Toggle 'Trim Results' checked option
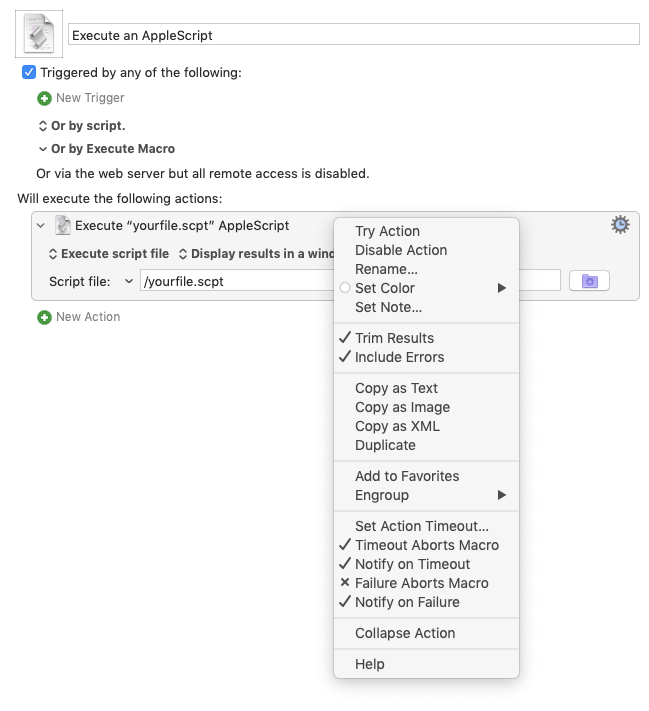Image resolution: width=649 pixels, height=711 pixels. (426, 338)
